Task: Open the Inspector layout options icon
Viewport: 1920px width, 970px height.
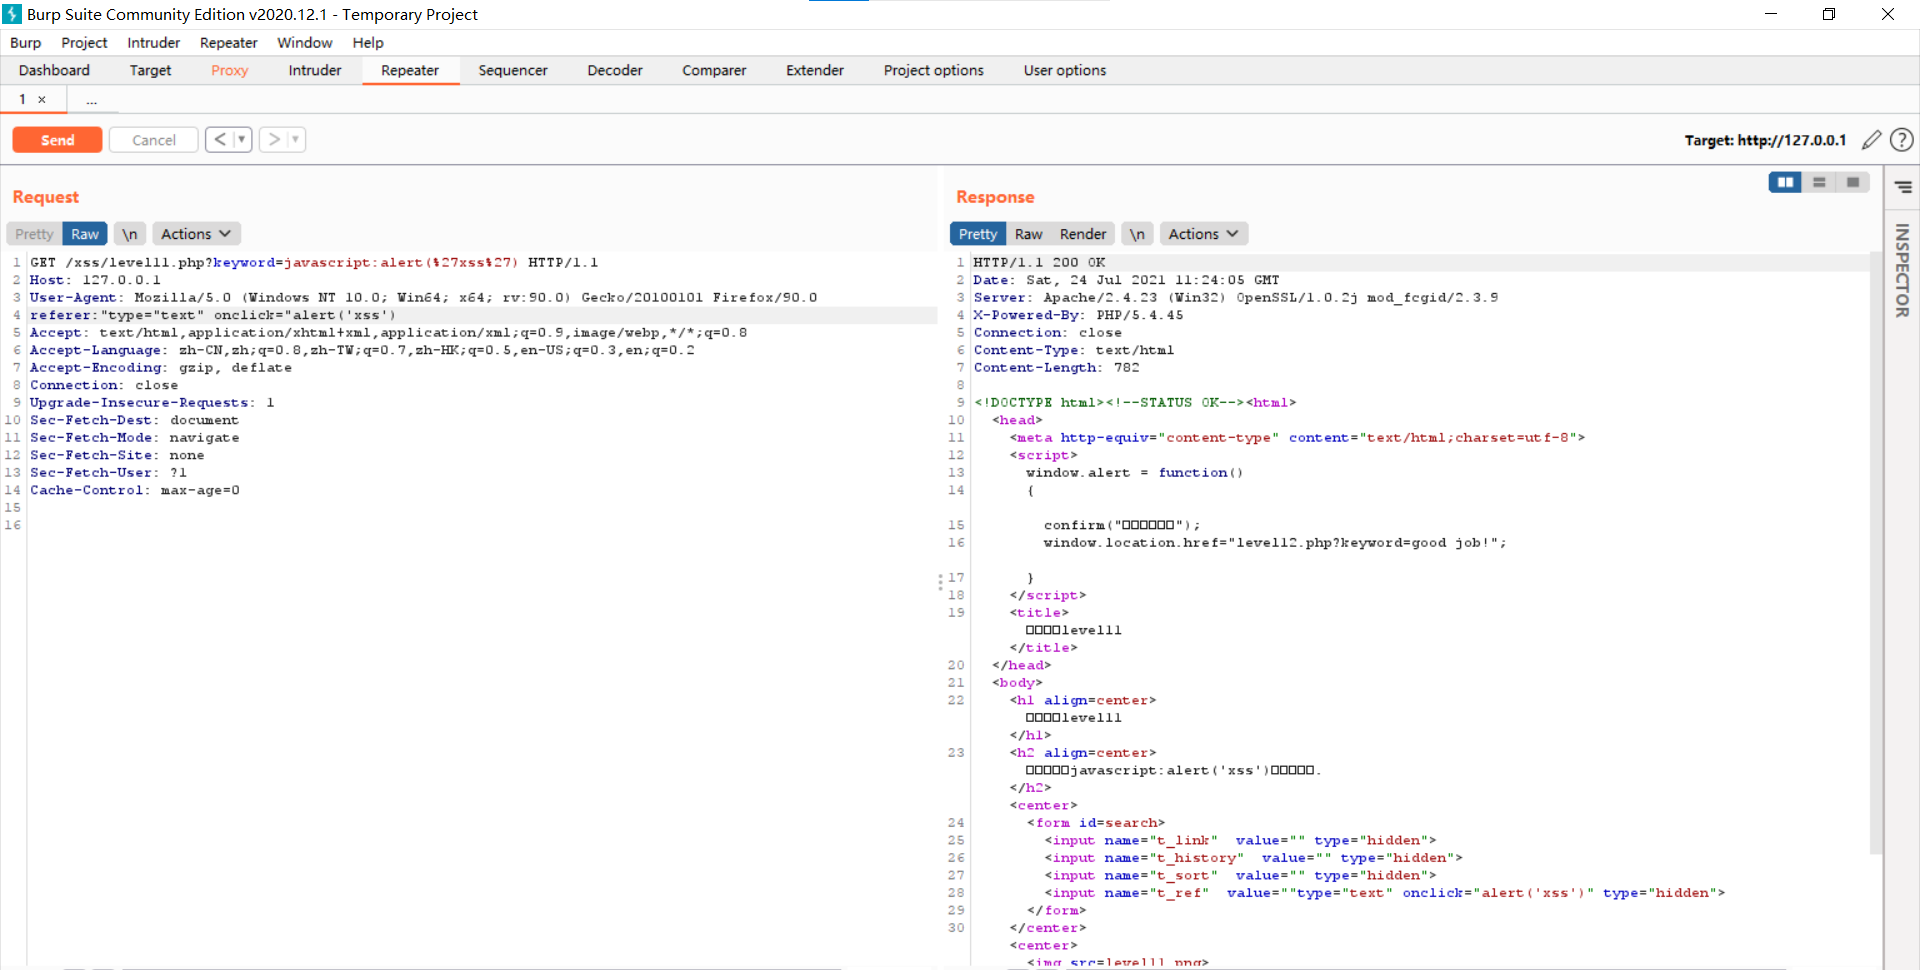Action: tap(1904, 186)
